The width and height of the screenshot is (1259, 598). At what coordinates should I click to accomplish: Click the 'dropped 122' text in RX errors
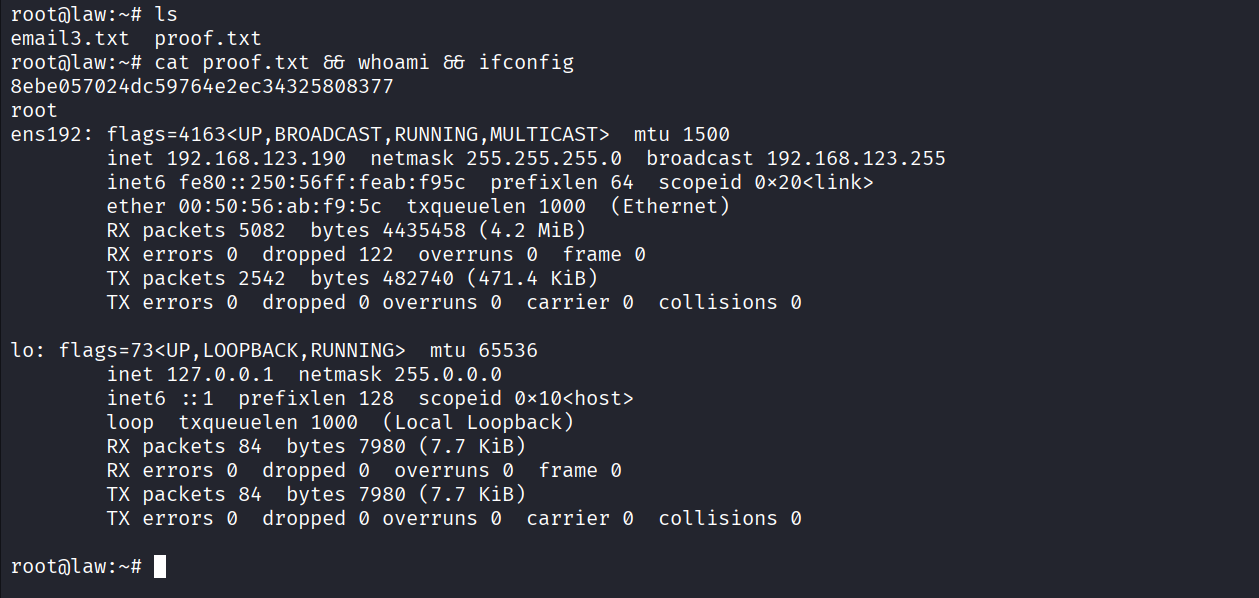[x=328, y=255]
